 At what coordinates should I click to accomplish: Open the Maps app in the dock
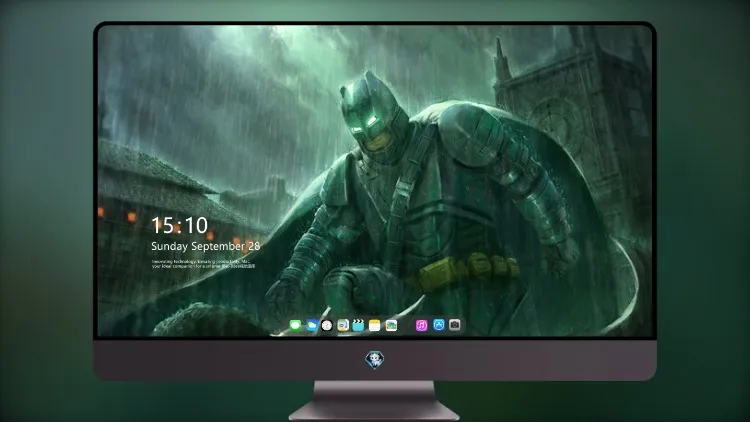pos(343,325)
